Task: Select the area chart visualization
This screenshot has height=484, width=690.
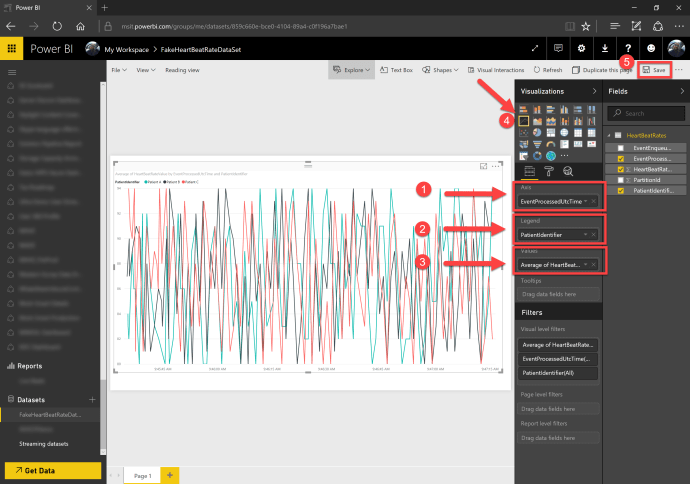Action: 537,121
